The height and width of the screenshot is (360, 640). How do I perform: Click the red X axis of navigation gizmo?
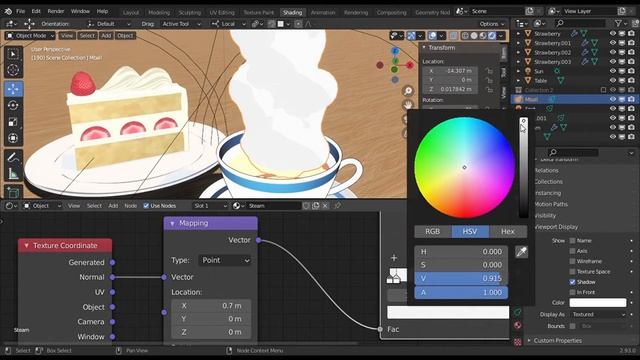(x=410, y=64)
